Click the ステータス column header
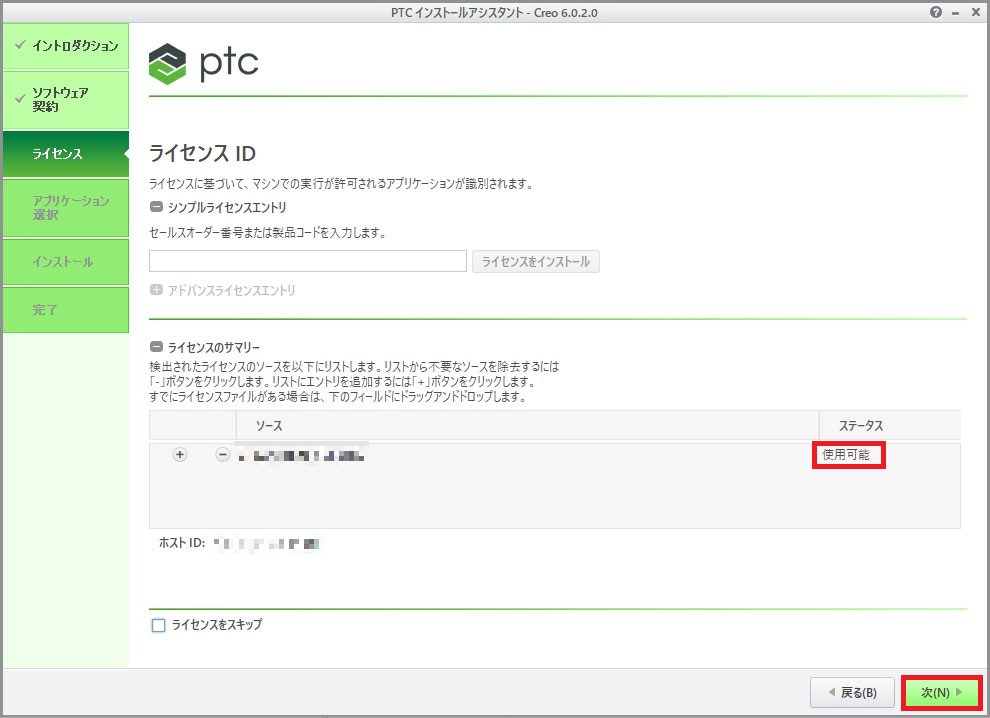 (890, 426)
